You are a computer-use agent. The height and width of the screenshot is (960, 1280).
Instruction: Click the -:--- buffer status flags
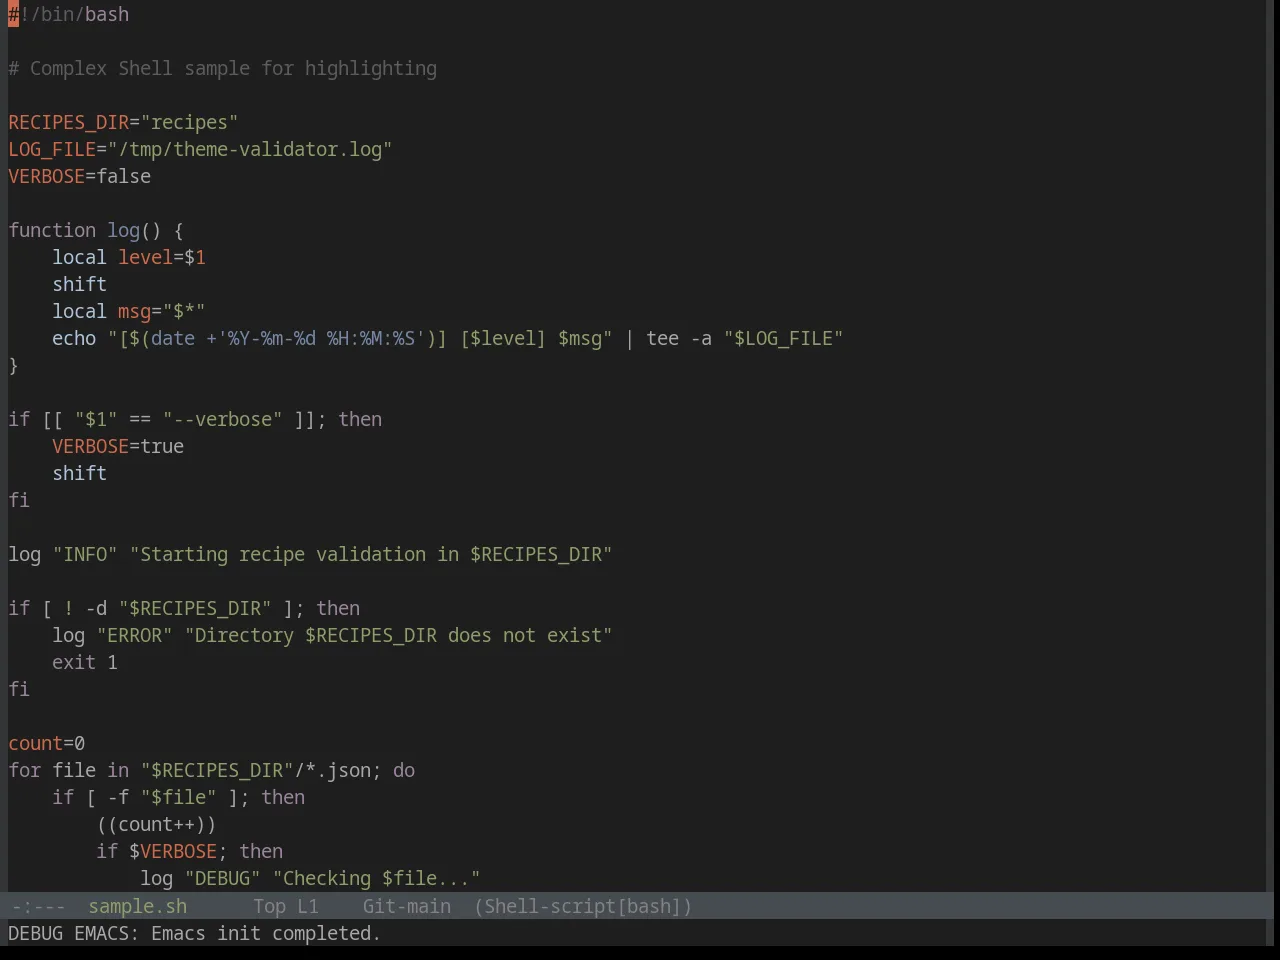coord(38,906)
